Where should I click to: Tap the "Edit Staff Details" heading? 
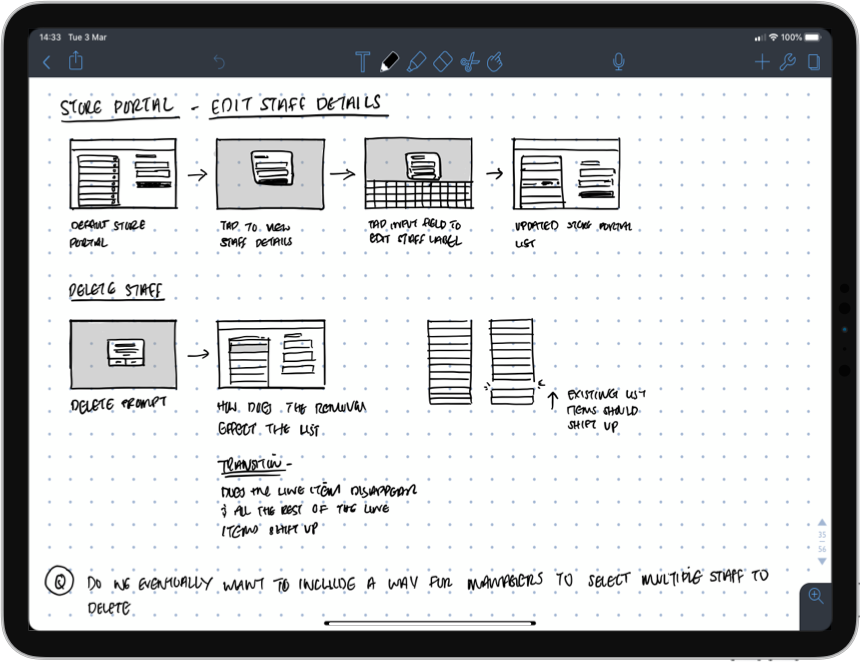point(297,104)
